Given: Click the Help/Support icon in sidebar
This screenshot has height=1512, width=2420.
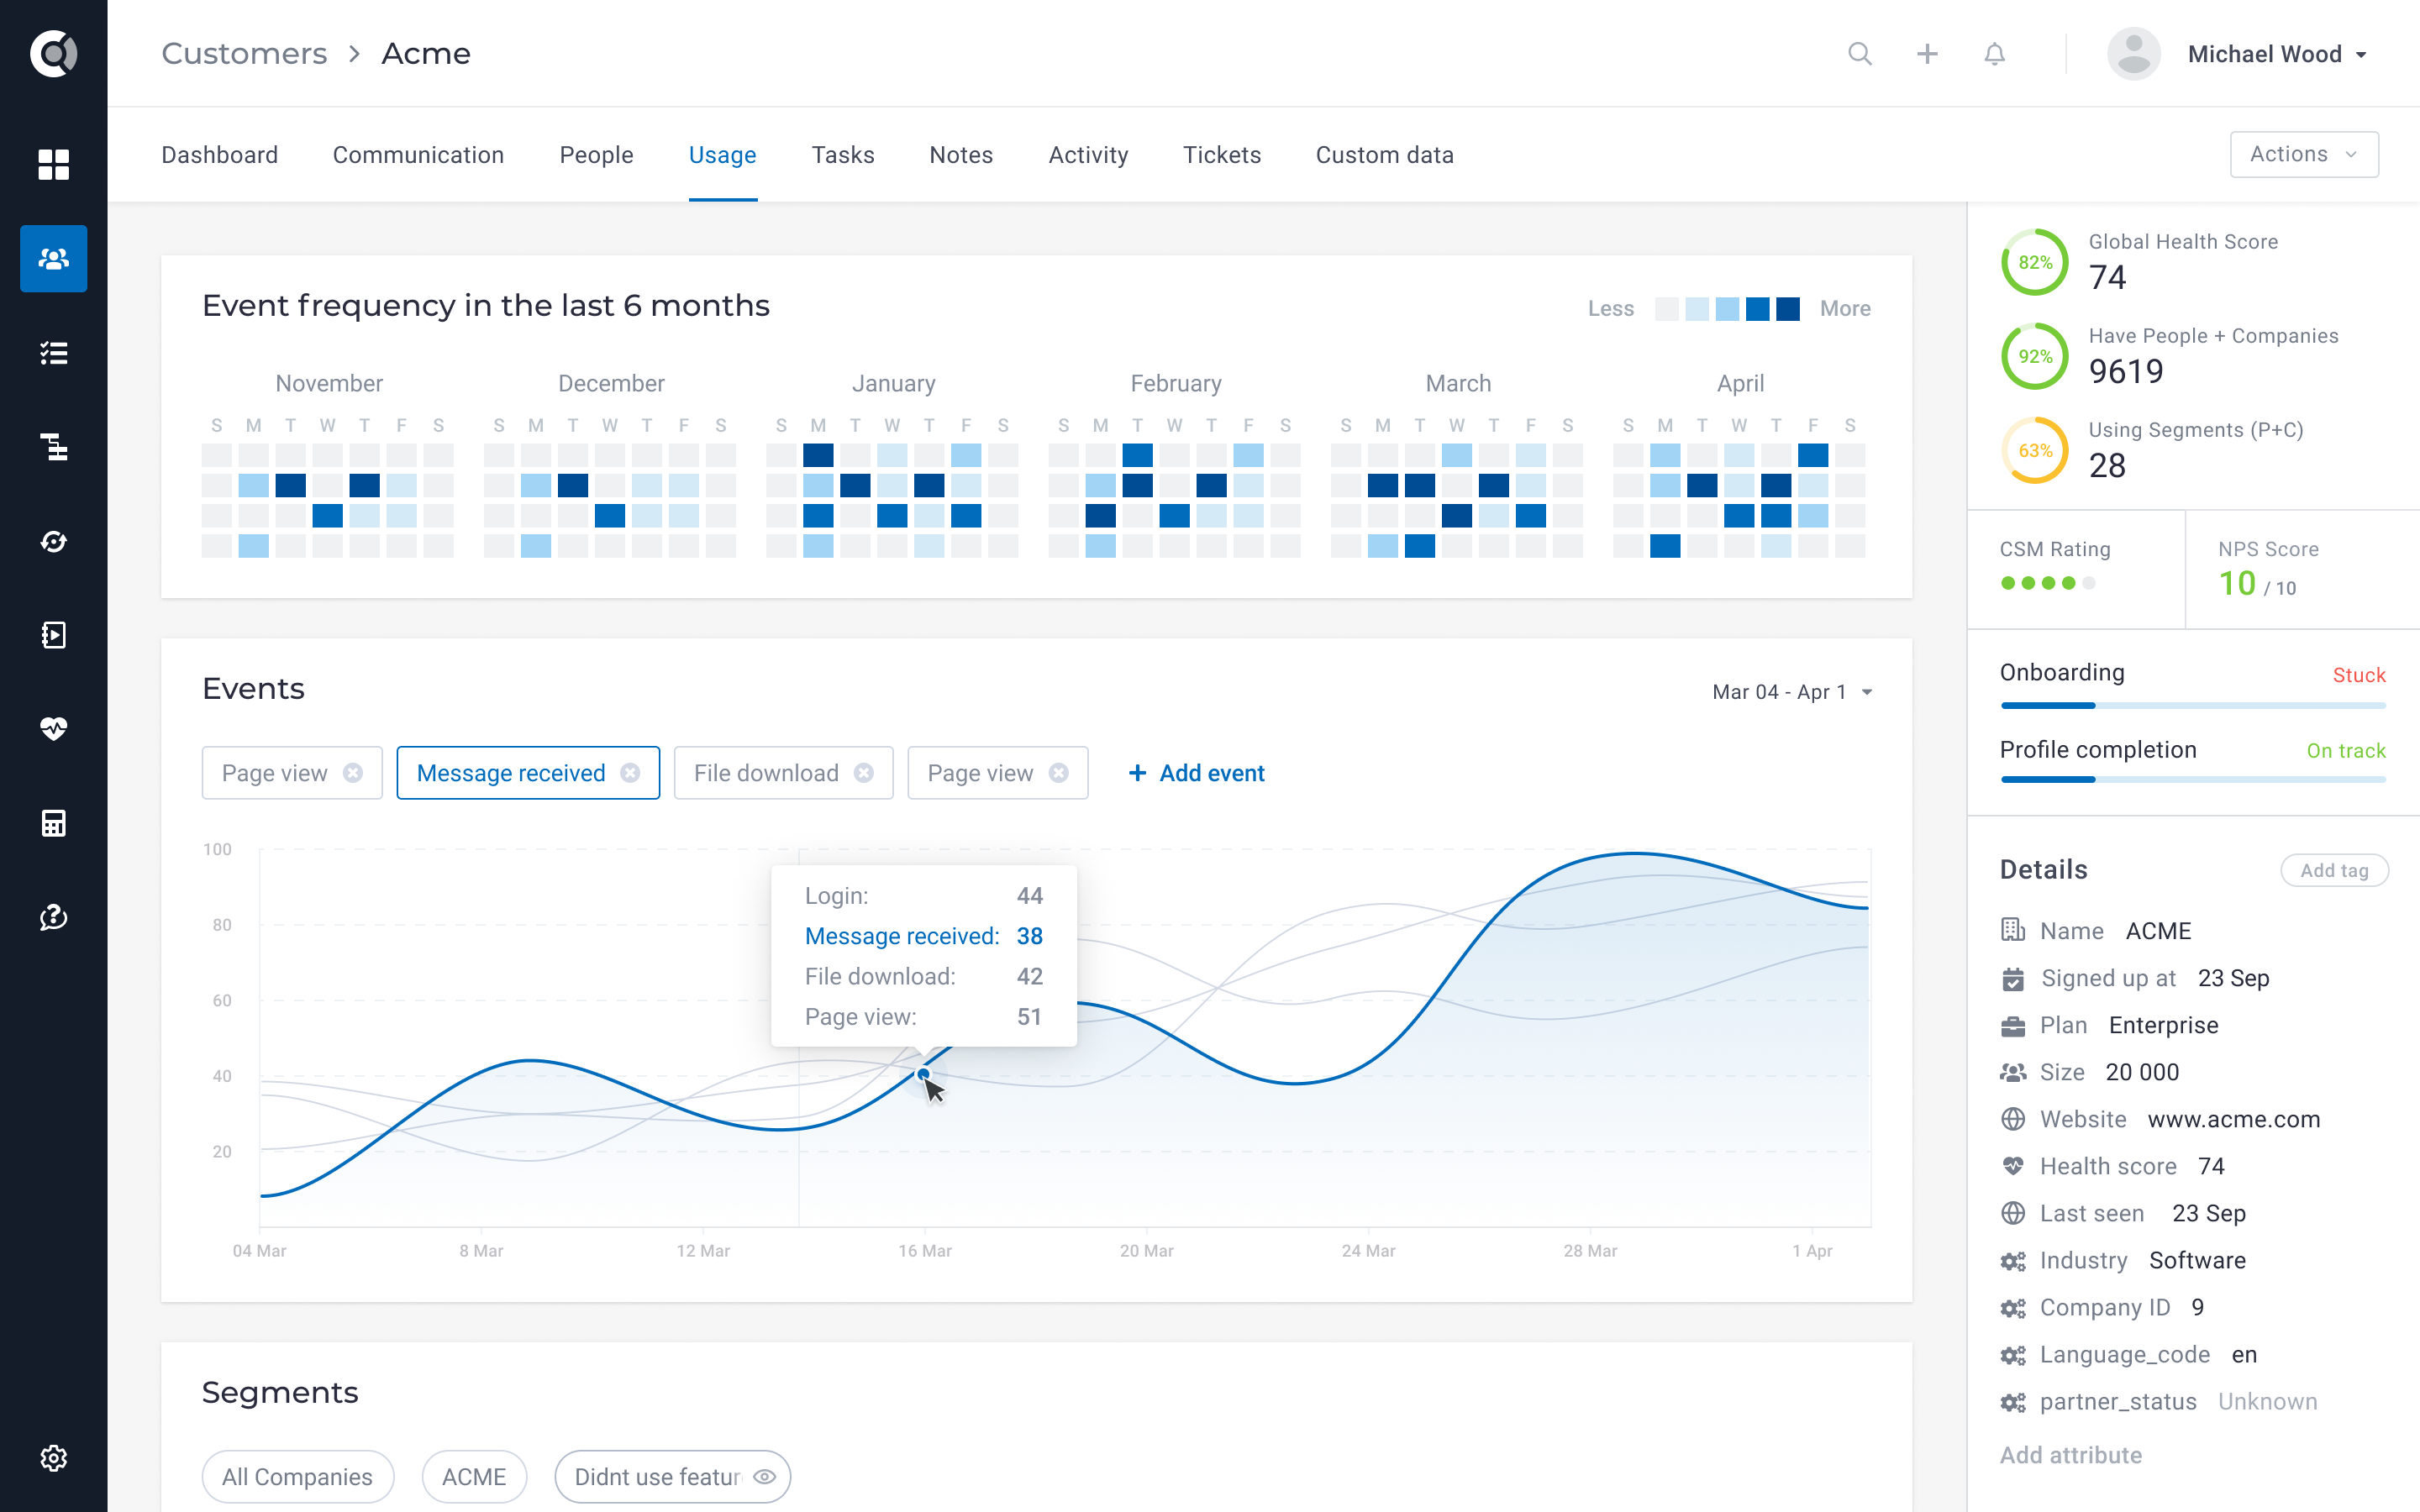Looking at the screenshot, I should [x=52, y=916].
